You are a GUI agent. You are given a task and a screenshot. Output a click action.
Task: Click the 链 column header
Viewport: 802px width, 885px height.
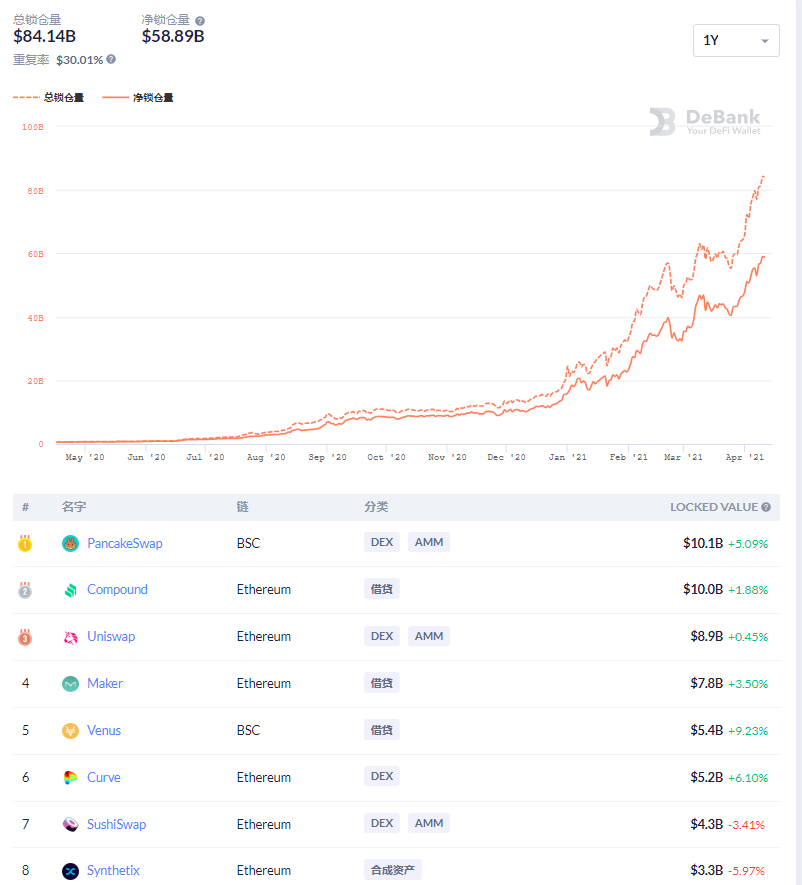tap(243, 507)
